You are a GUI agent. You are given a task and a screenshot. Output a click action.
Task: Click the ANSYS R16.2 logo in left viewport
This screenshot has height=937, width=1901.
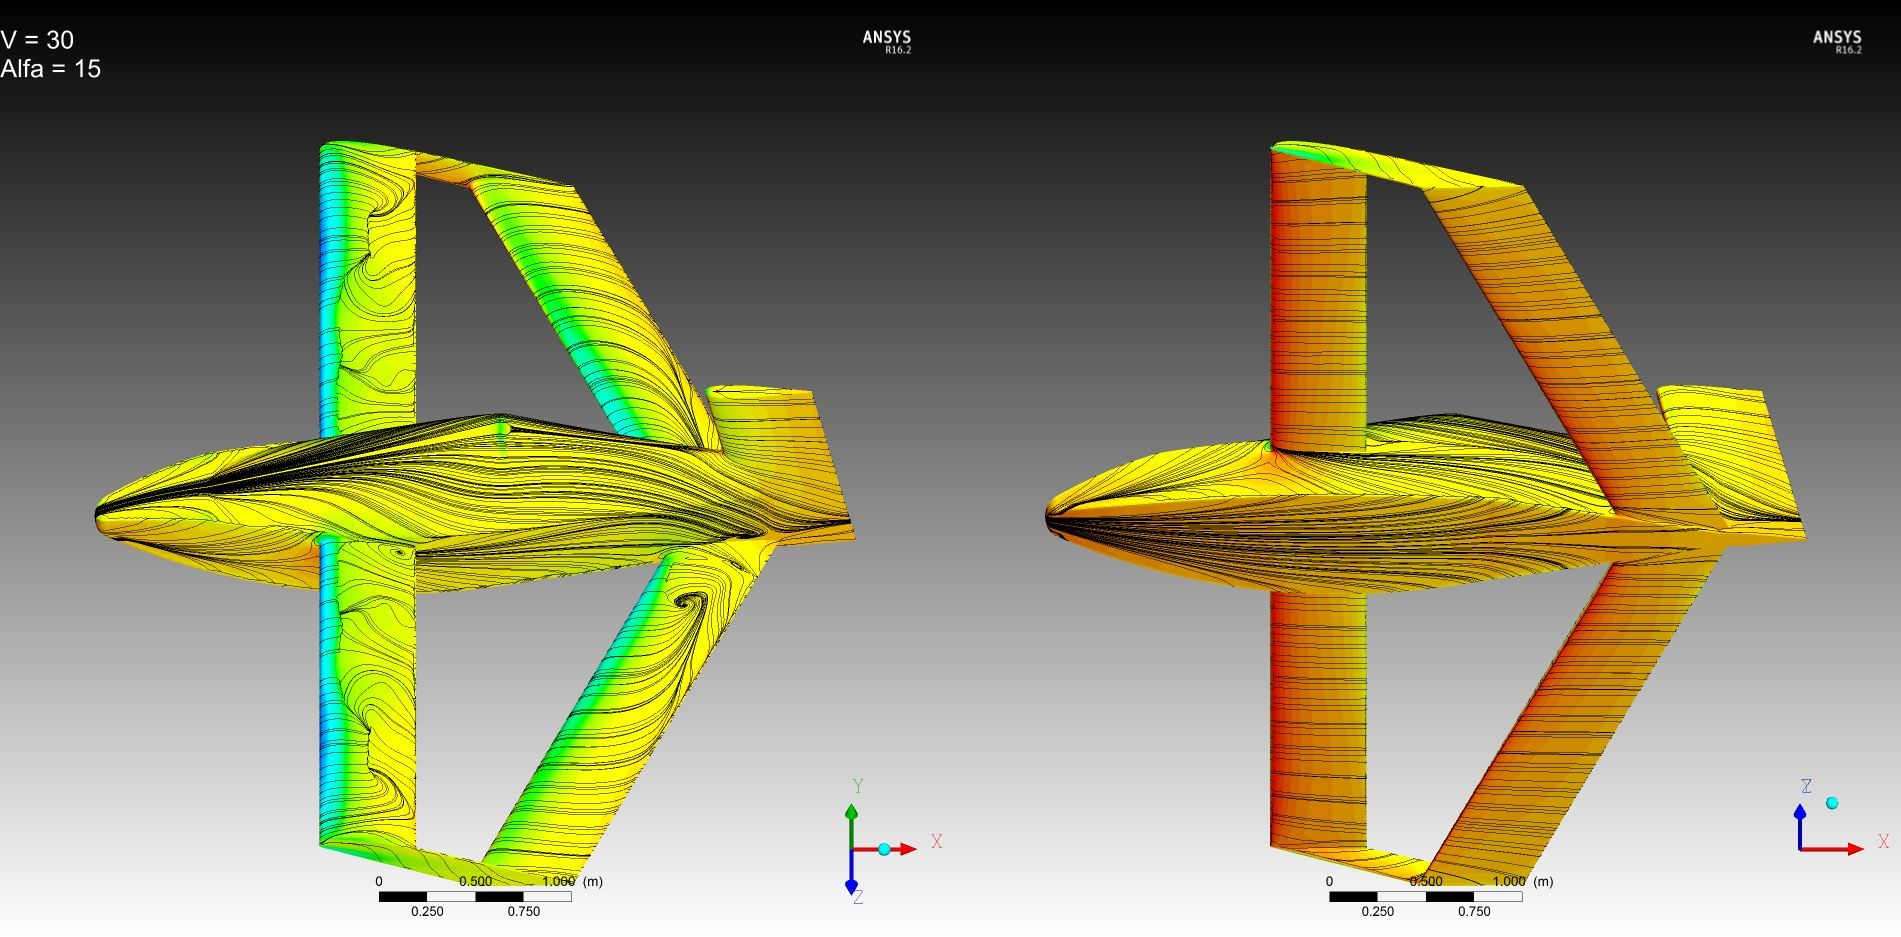887,41
